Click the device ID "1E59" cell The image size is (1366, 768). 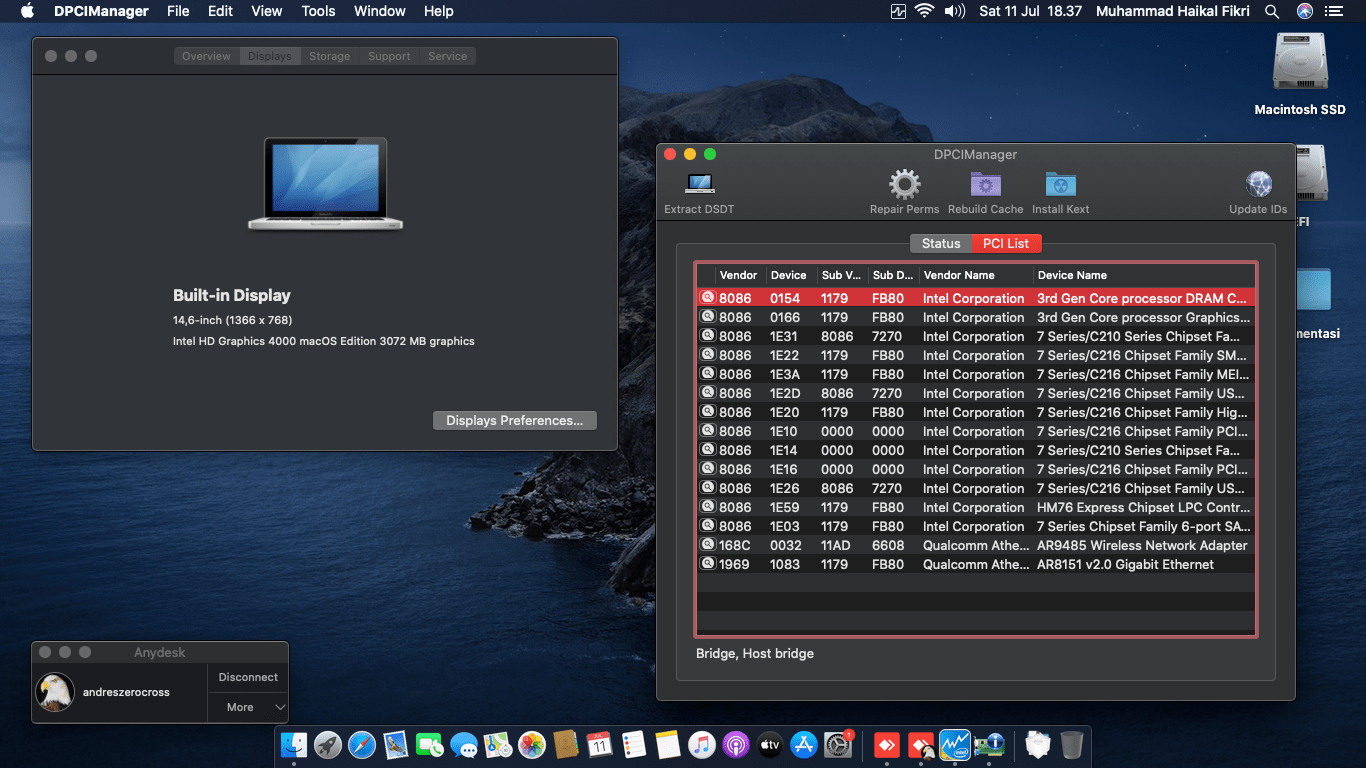click(784, 507)
